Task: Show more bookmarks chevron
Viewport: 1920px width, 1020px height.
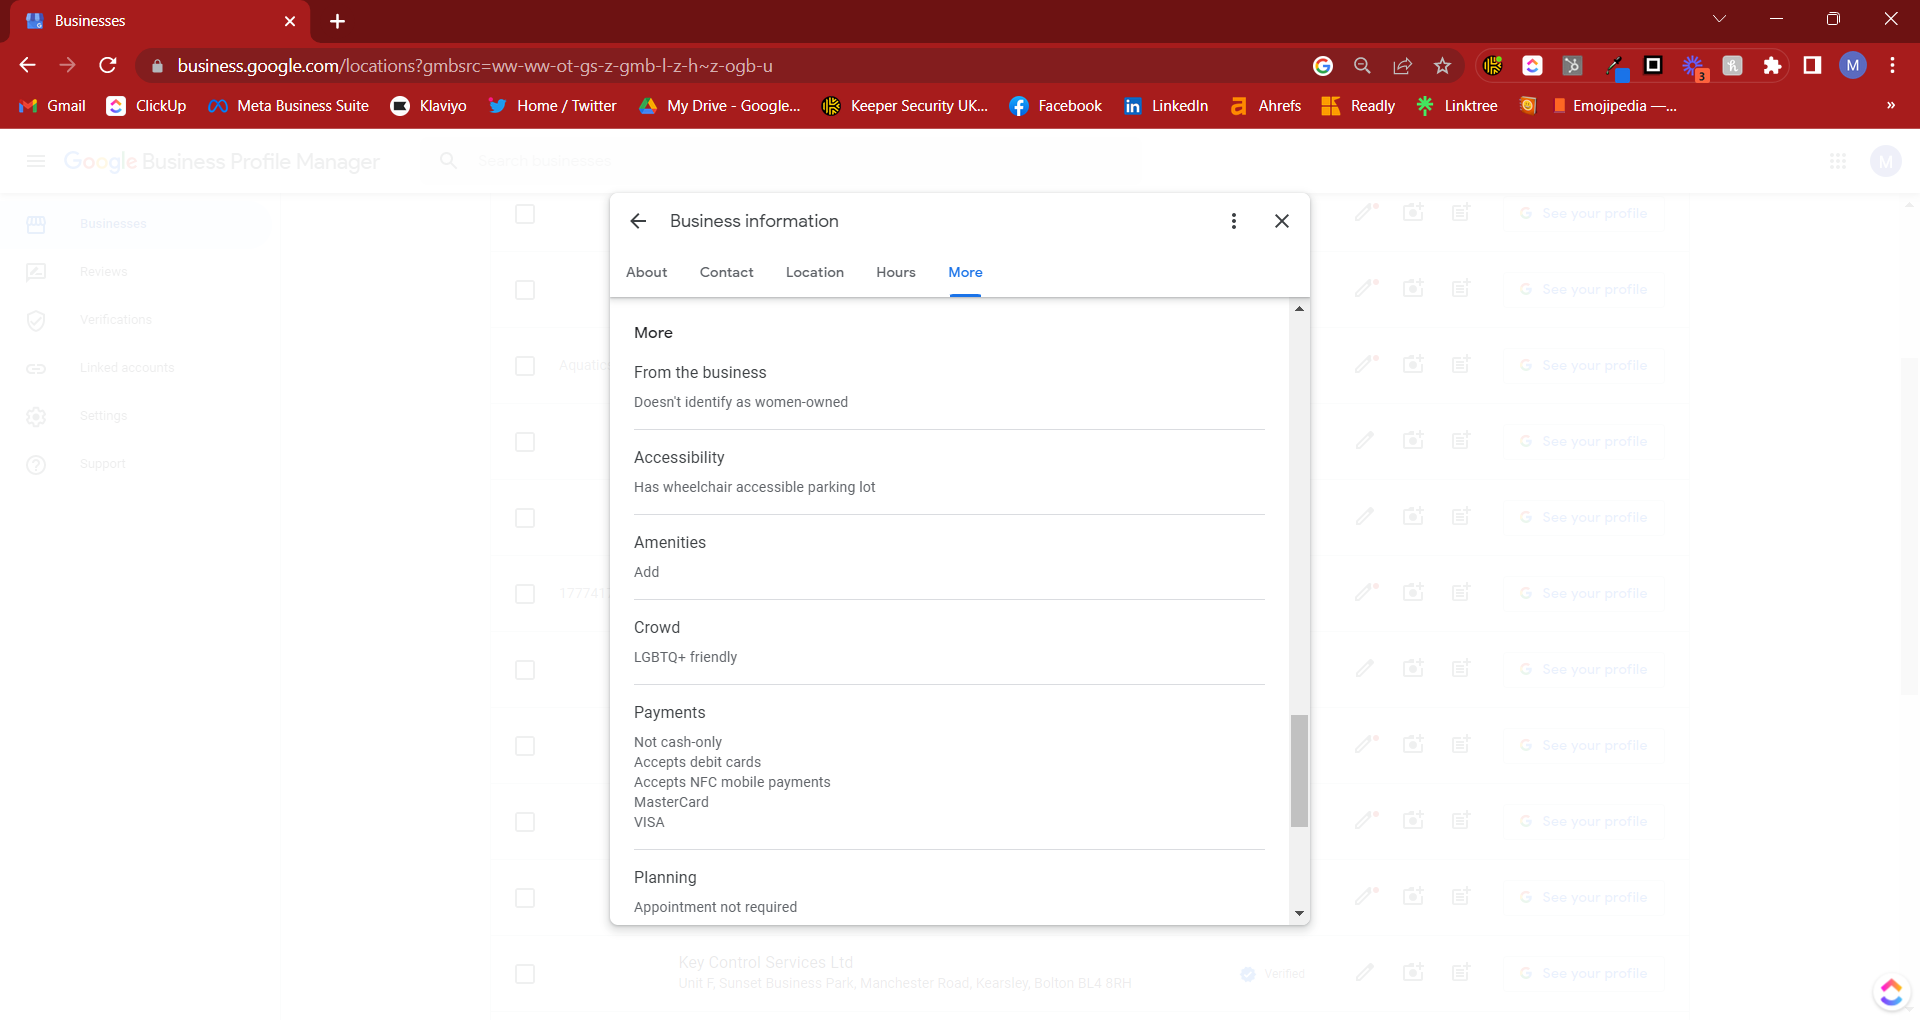Action: tap(1890, 105)
